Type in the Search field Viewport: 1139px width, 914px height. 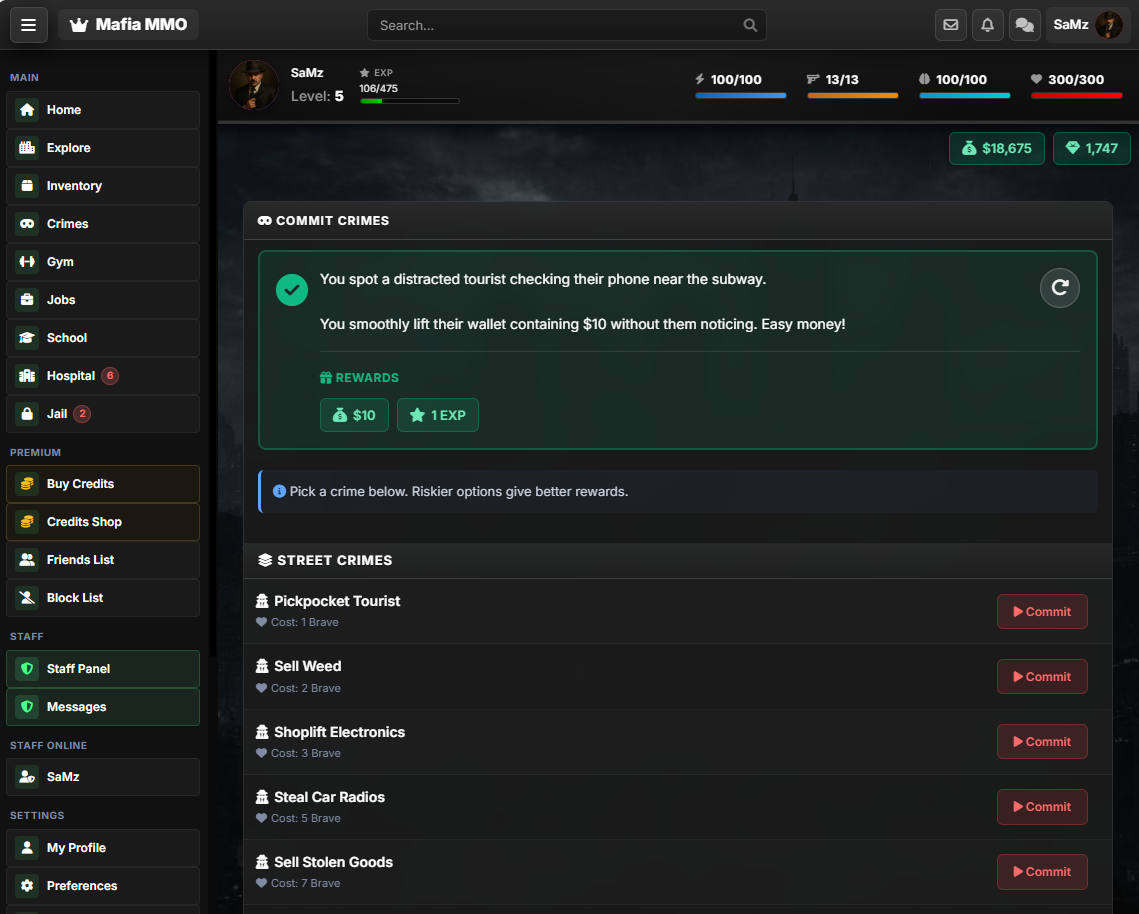pyautogui.click(x=555, y=25)
